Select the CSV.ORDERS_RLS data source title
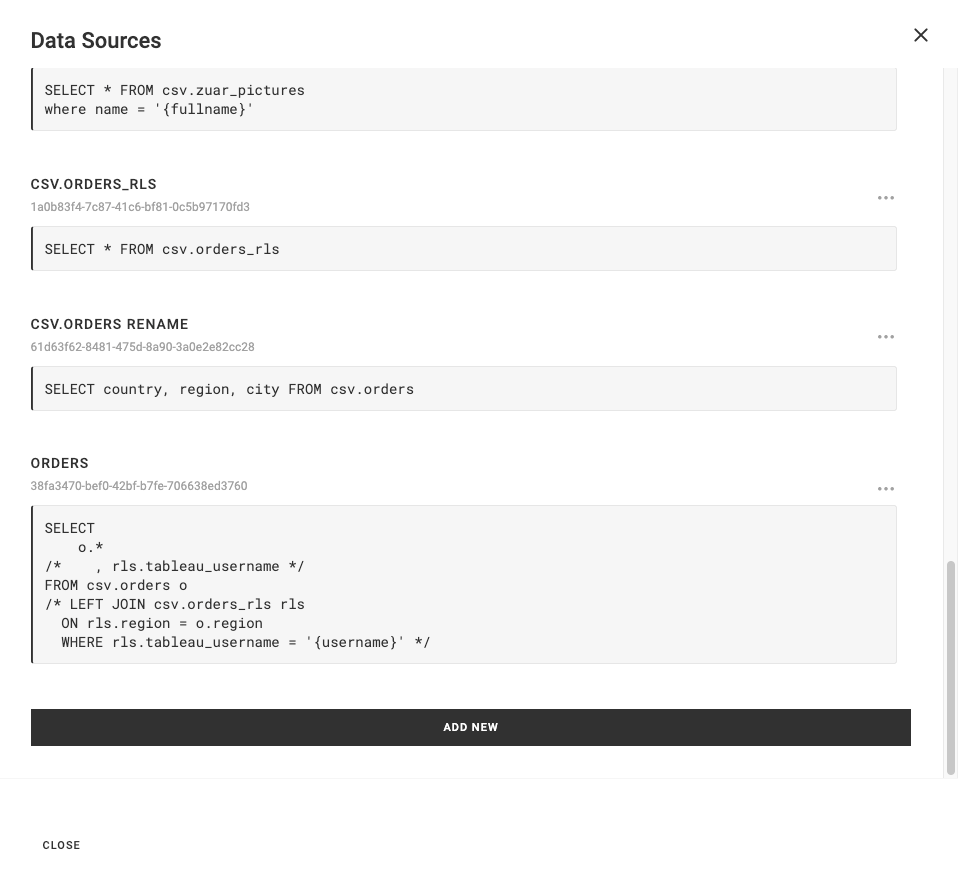This screenshot has height=895, width=958. coord(93,184)
